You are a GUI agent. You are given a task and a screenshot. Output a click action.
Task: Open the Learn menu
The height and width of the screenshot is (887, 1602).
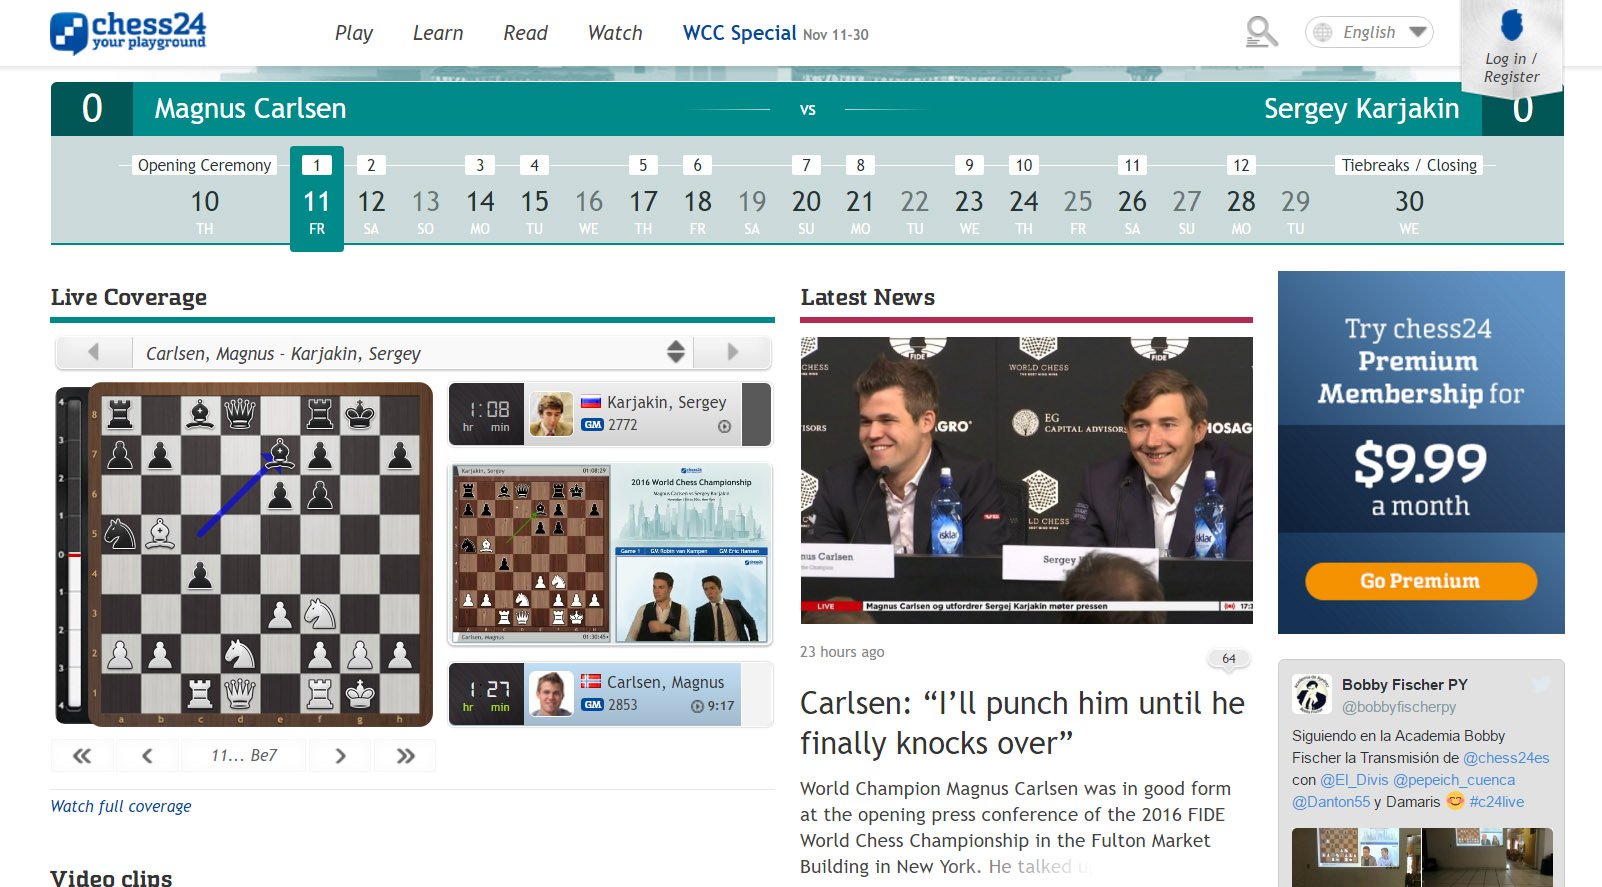click(x=438, y=33)
